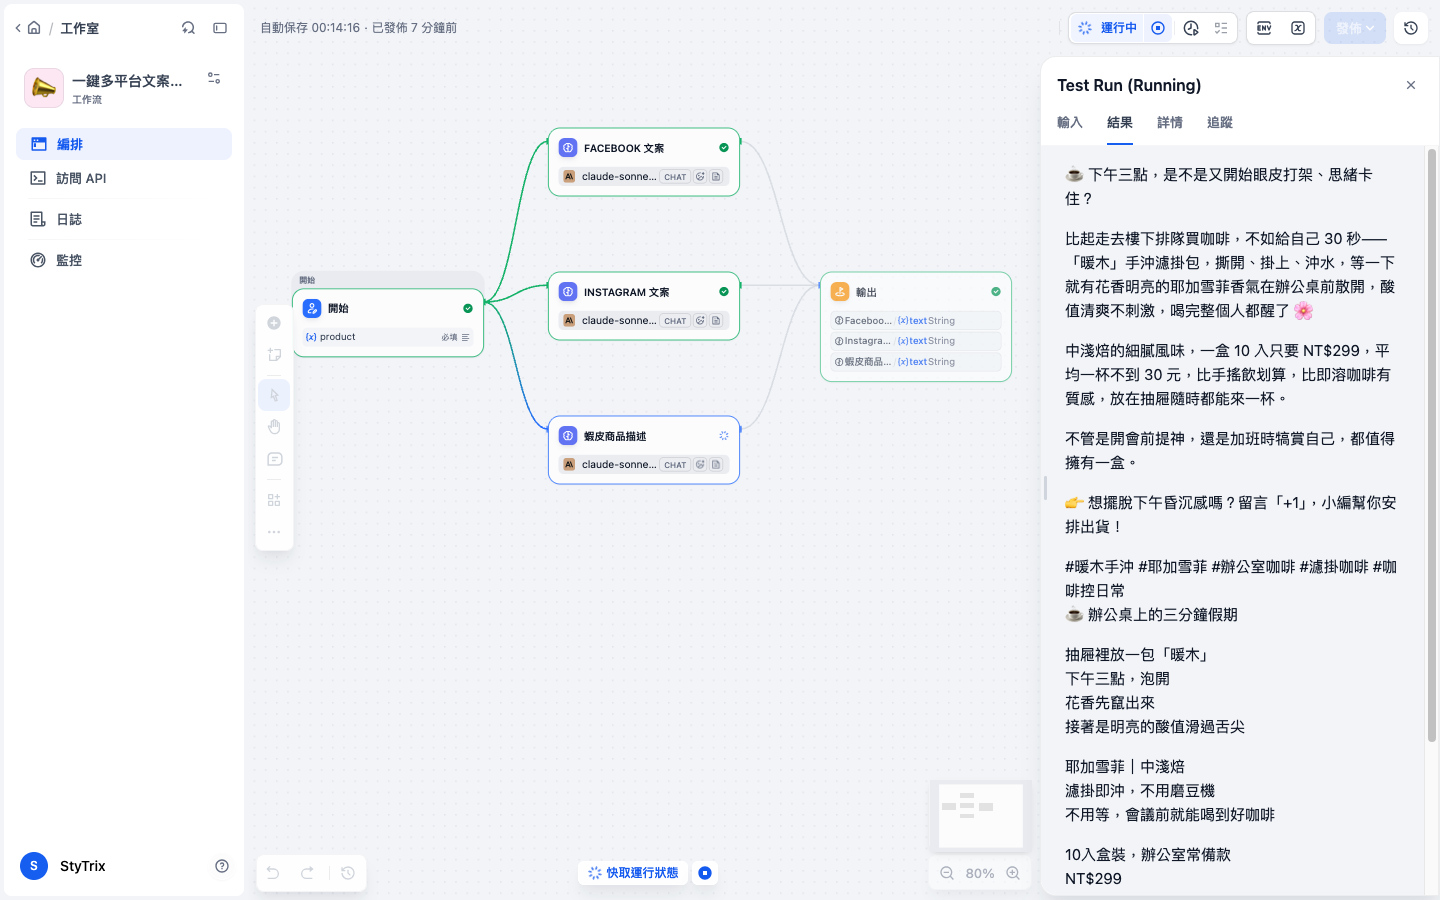Switch to the 詳情 tab

click(x=1170, y=122)
